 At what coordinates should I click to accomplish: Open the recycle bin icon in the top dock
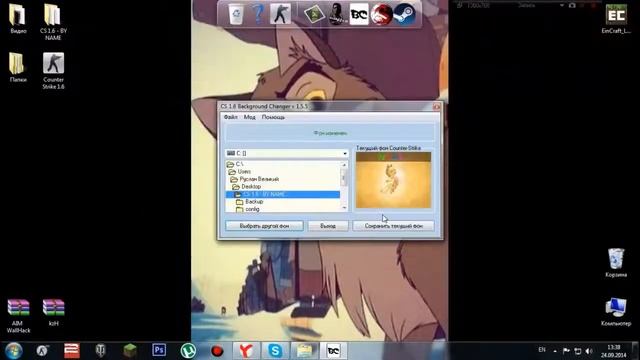pos(236,13)
